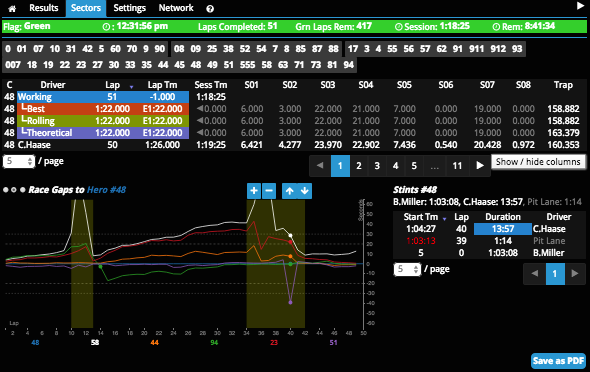Adjust rows per page in Stints table
Viewport: 590px width, 372px height.
(407, 269)
